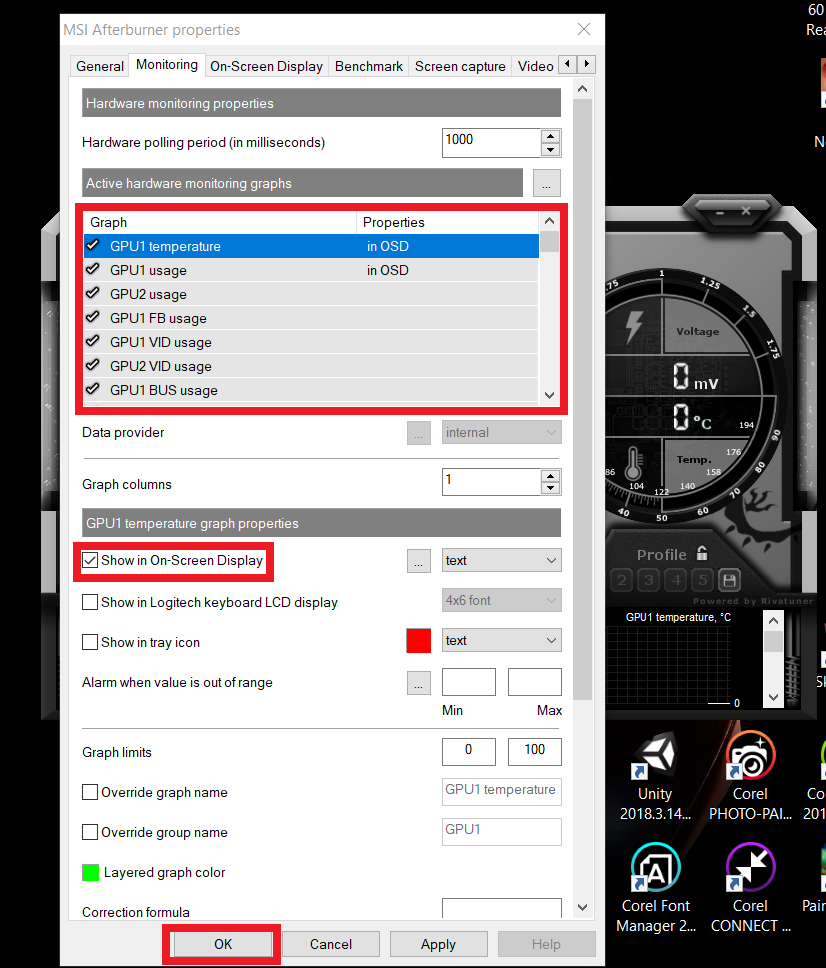The width and height of the screenshot is (826, 968).
Task: Click Graph column header
Action: 220,222
